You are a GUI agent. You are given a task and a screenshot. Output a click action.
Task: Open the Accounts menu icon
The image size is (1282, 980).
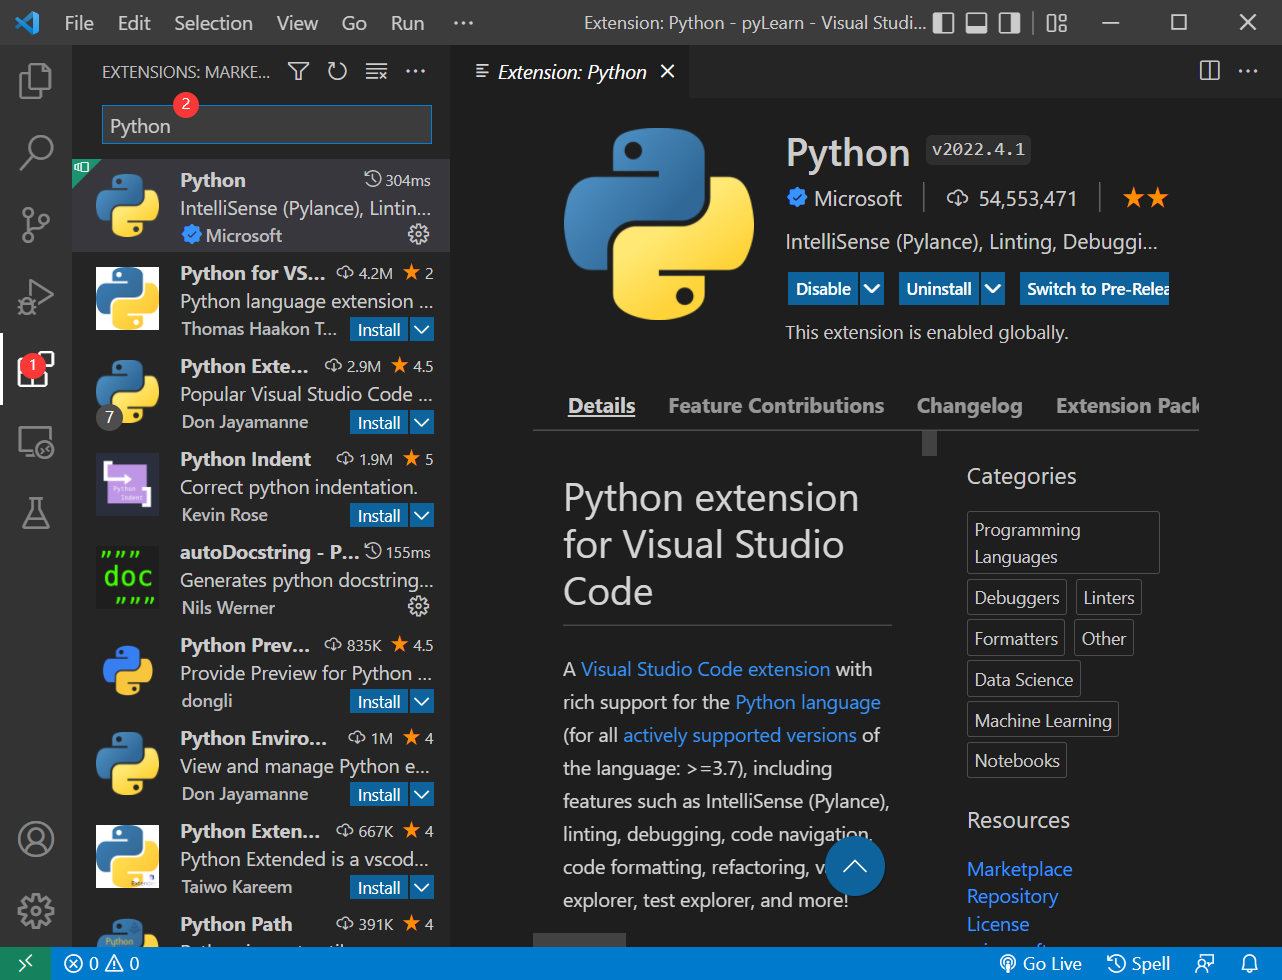[x=36, y=839]
